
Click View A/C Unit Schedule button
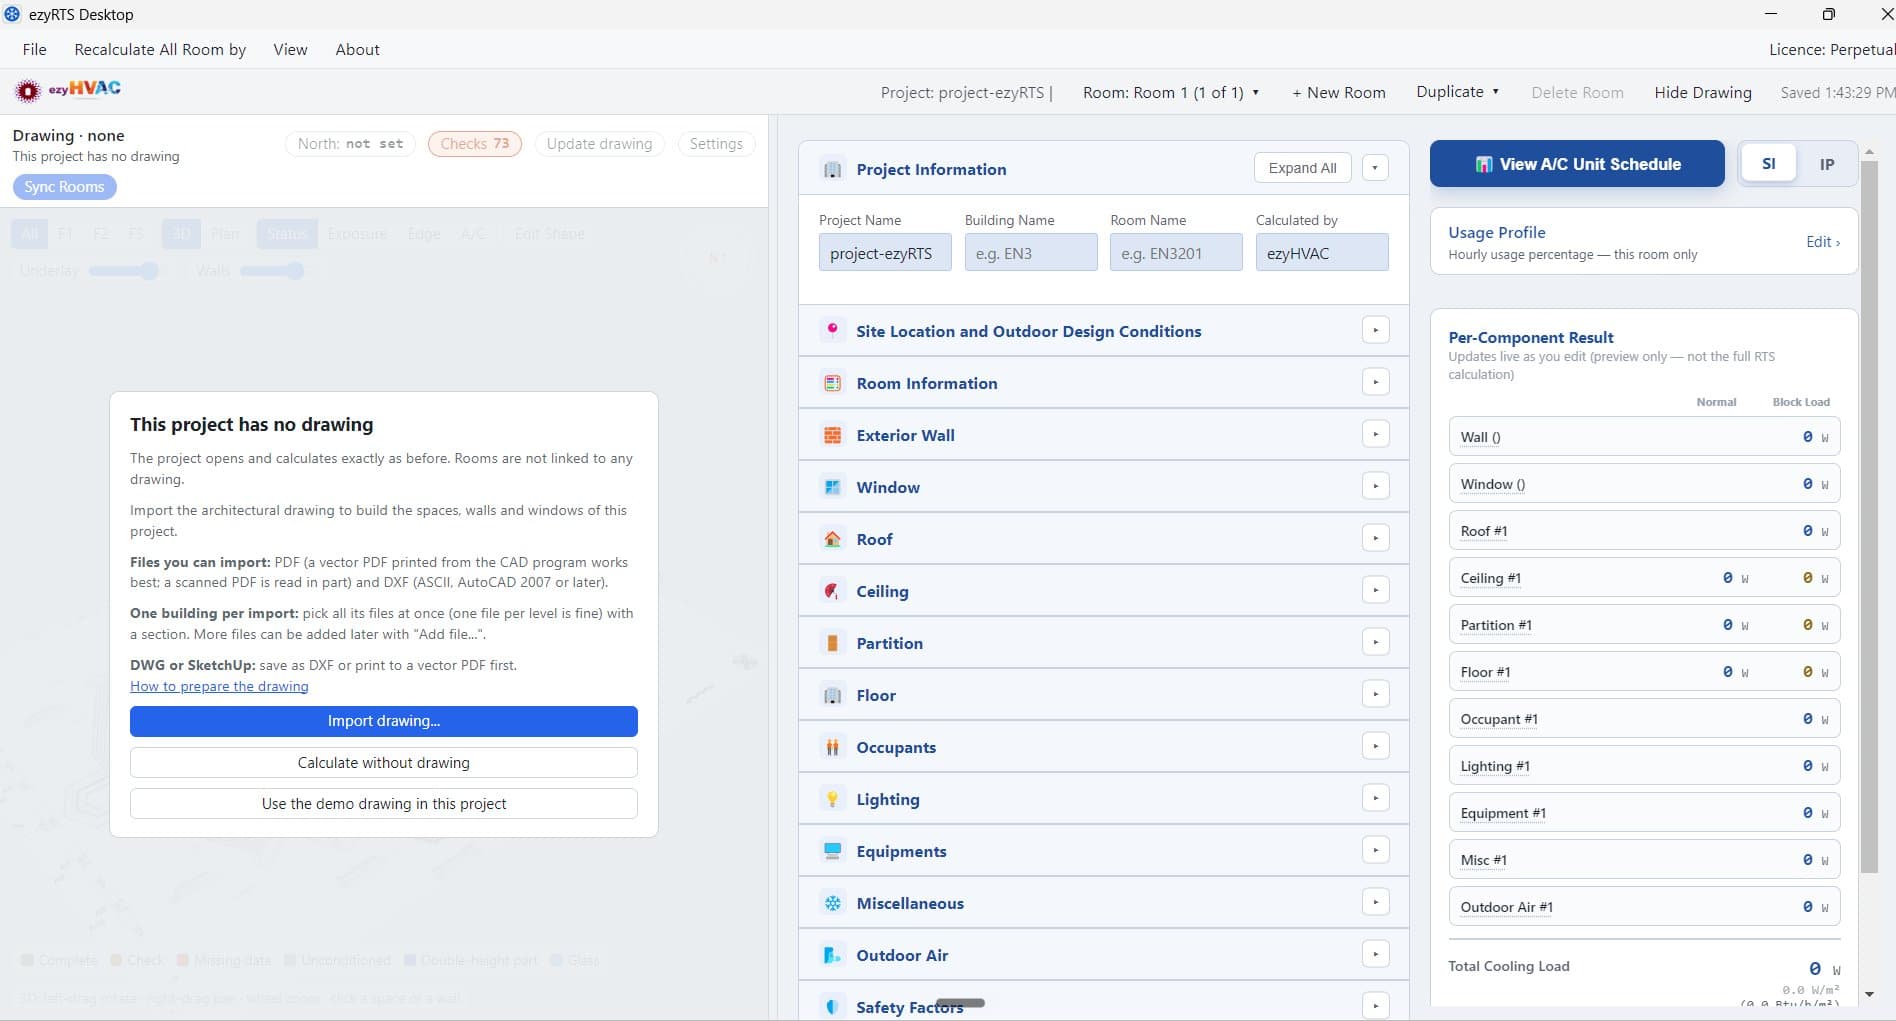[x=1577, y=164]
